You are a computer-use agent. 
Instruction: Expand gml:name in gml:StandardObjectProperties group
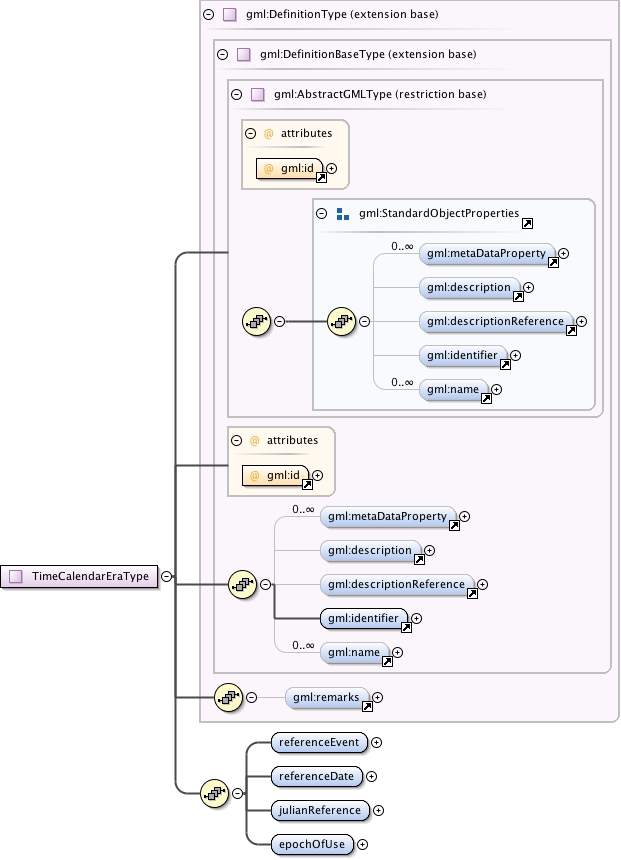(496, 390)
